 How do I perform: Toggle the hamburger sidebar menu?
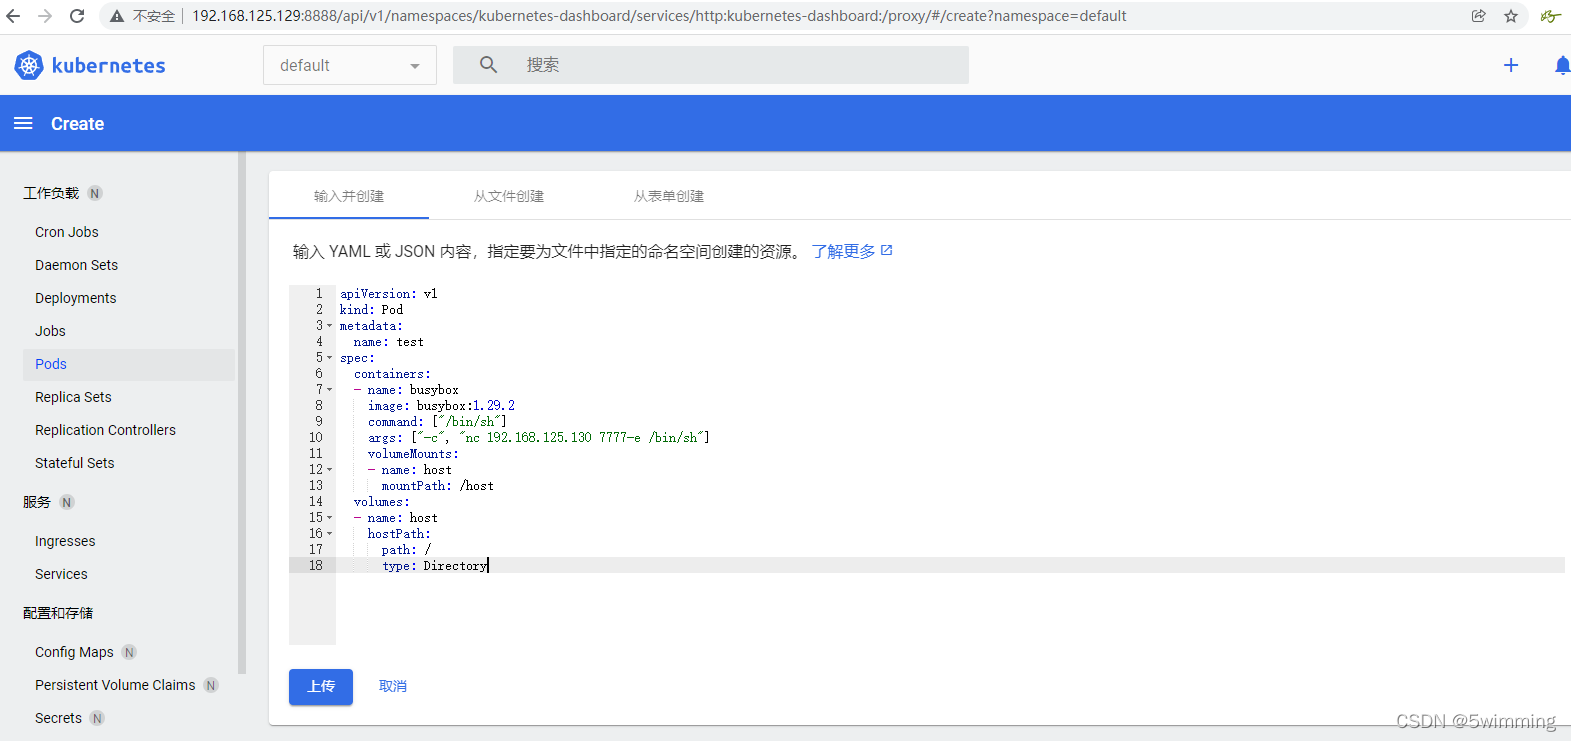tap(23, 123)
